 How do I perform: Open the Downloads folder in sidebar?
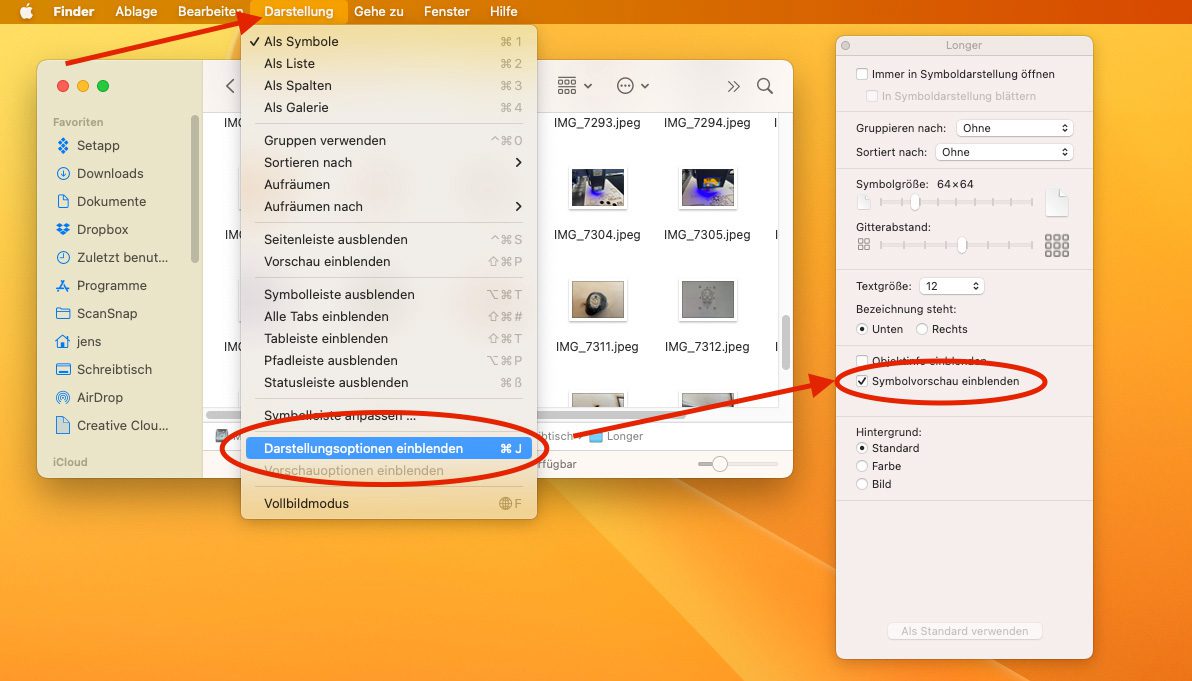coord(109,173)
